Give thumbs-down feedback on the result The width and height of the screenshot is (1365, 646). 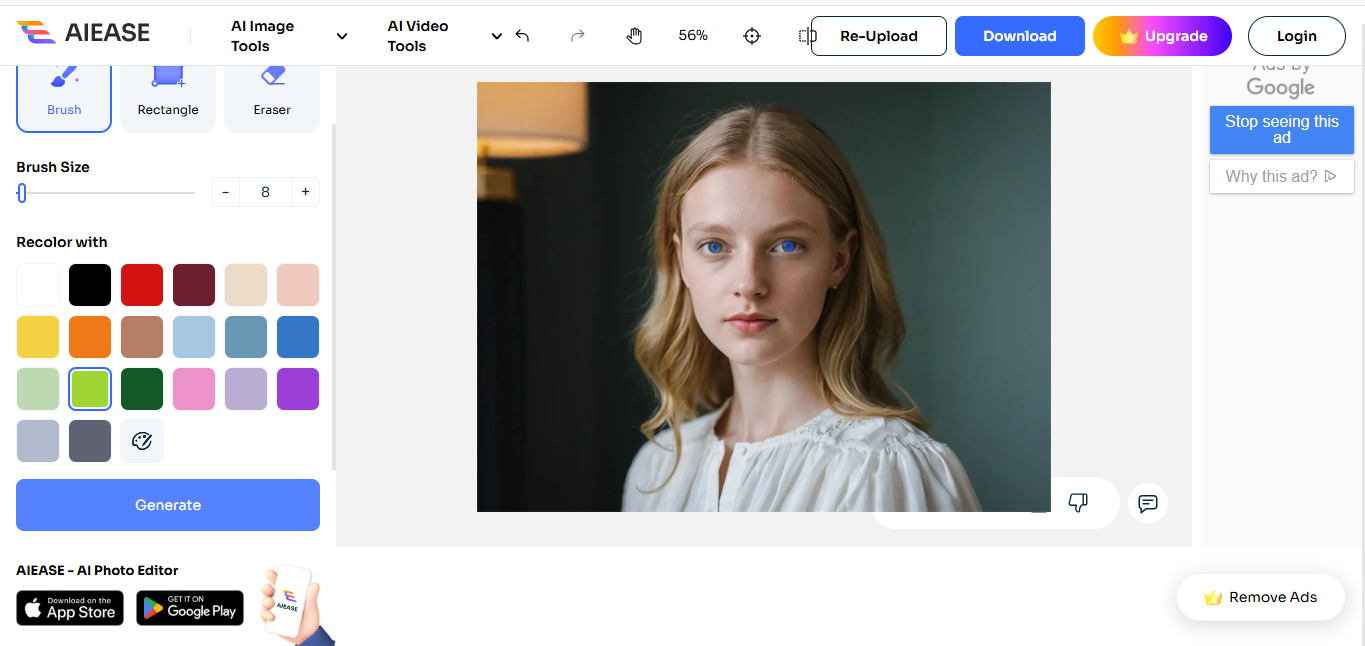[x=1077, y=503]
